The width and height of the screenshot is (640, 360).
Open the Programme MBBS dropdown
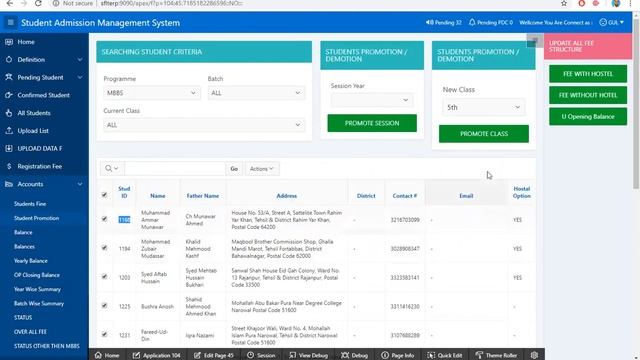[x=151, y=93]
